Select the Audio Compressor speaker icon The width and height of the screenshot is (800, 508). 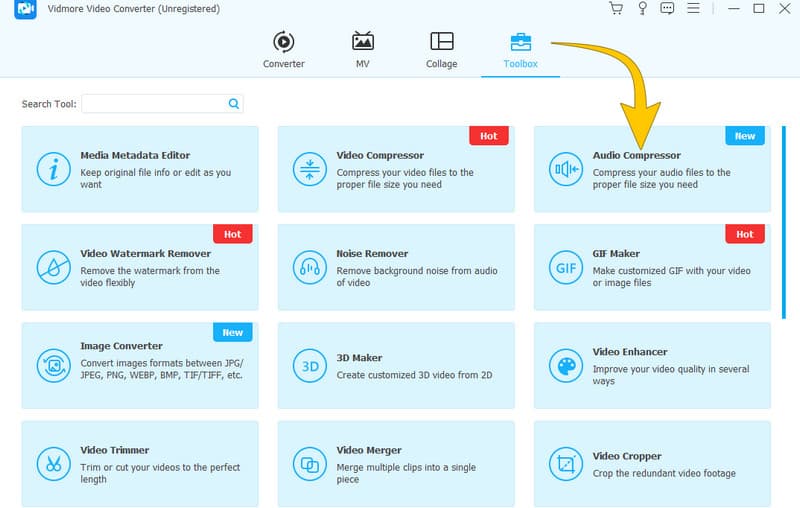pos(565,169)
